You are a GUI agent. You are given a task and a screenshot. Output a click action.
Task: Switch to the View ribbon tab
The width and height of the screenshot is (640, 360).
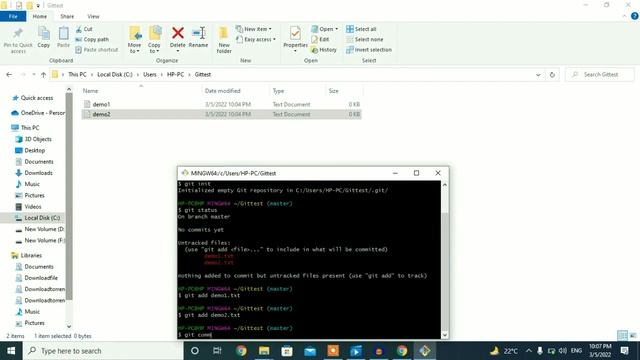pos(93,16)
